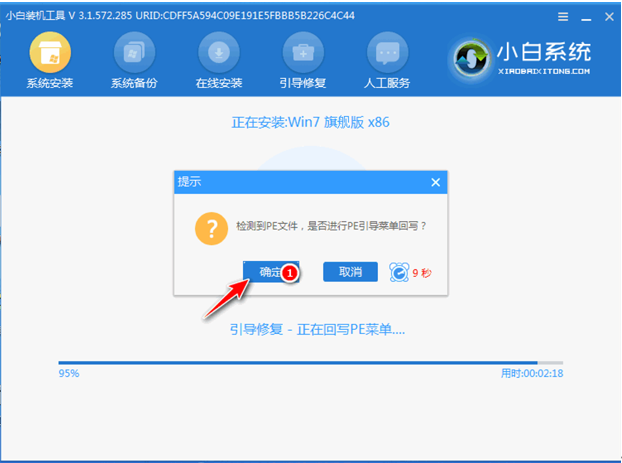Click the installation progress bar
The image size is (622, 463).
coord(310,362)
